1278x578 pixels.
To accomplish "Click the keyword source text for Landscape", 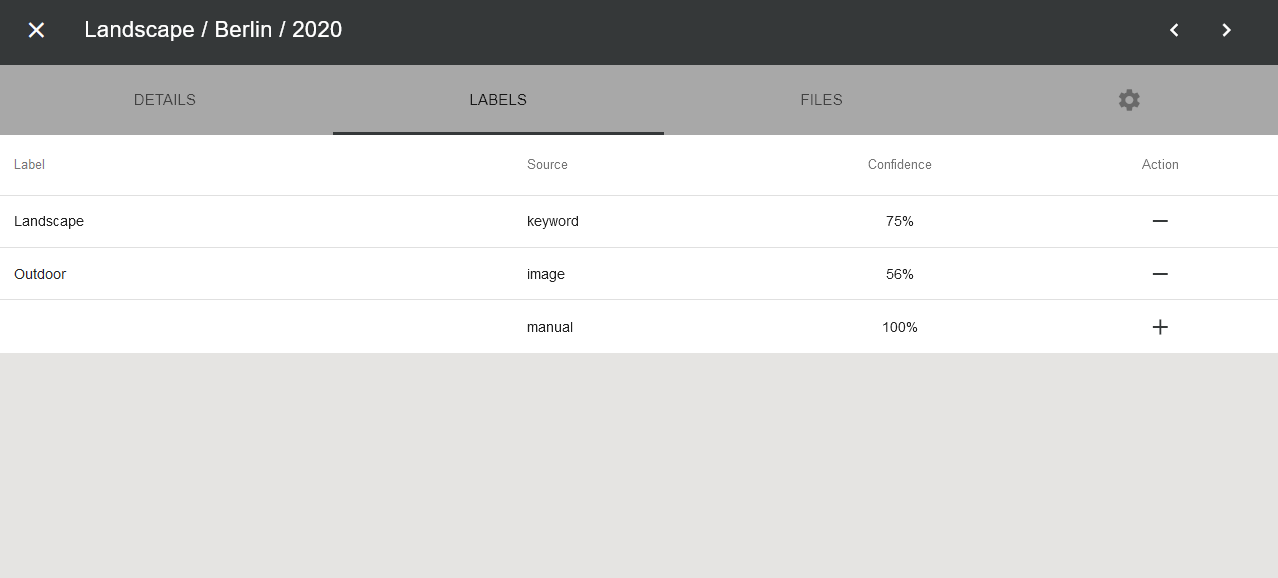I will tap(552, 221).
